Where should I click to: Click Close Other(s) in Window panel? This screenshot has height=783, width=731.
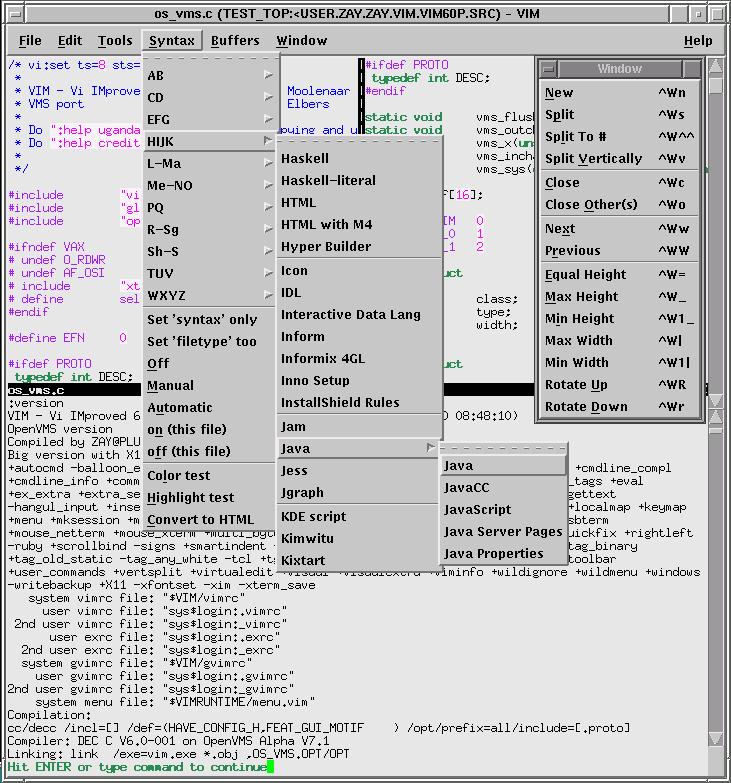point(619,205)
